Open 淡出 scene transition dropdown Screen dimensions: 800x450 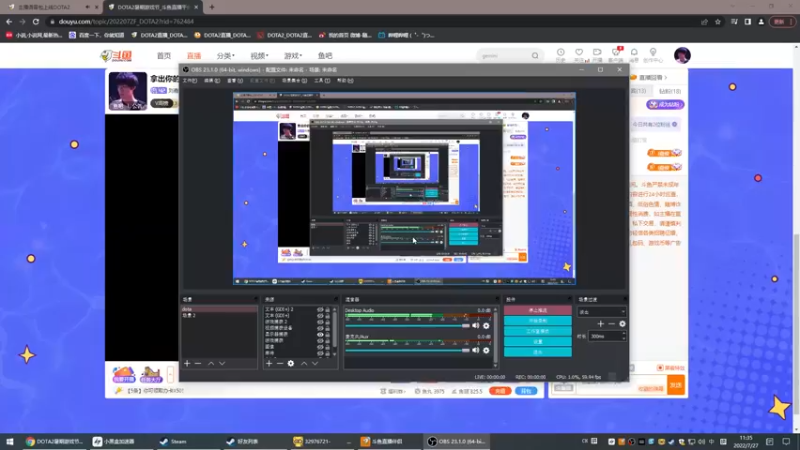pyautogui.click(x=602, y=312)
